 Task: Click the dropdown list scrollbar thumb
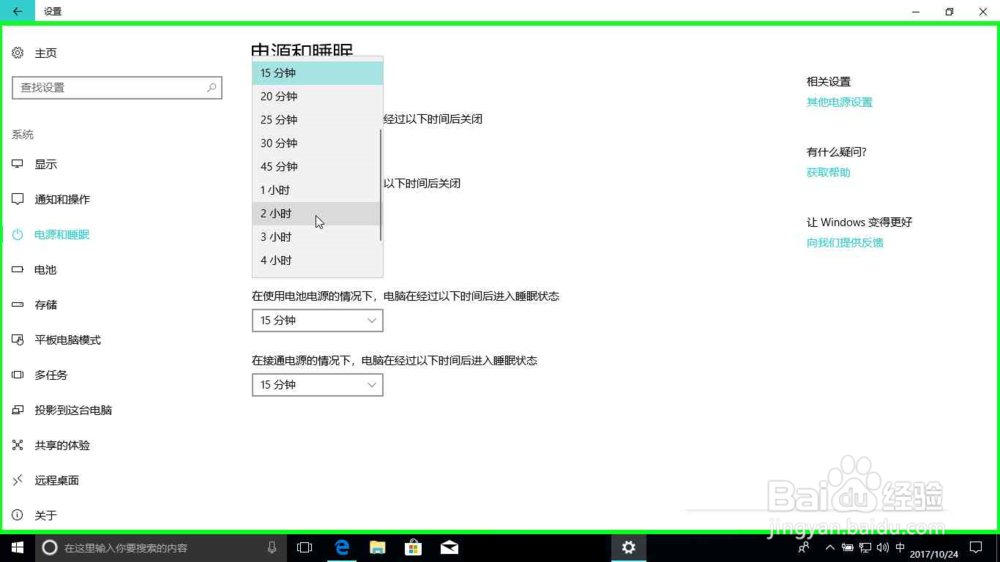coord(381,185)
